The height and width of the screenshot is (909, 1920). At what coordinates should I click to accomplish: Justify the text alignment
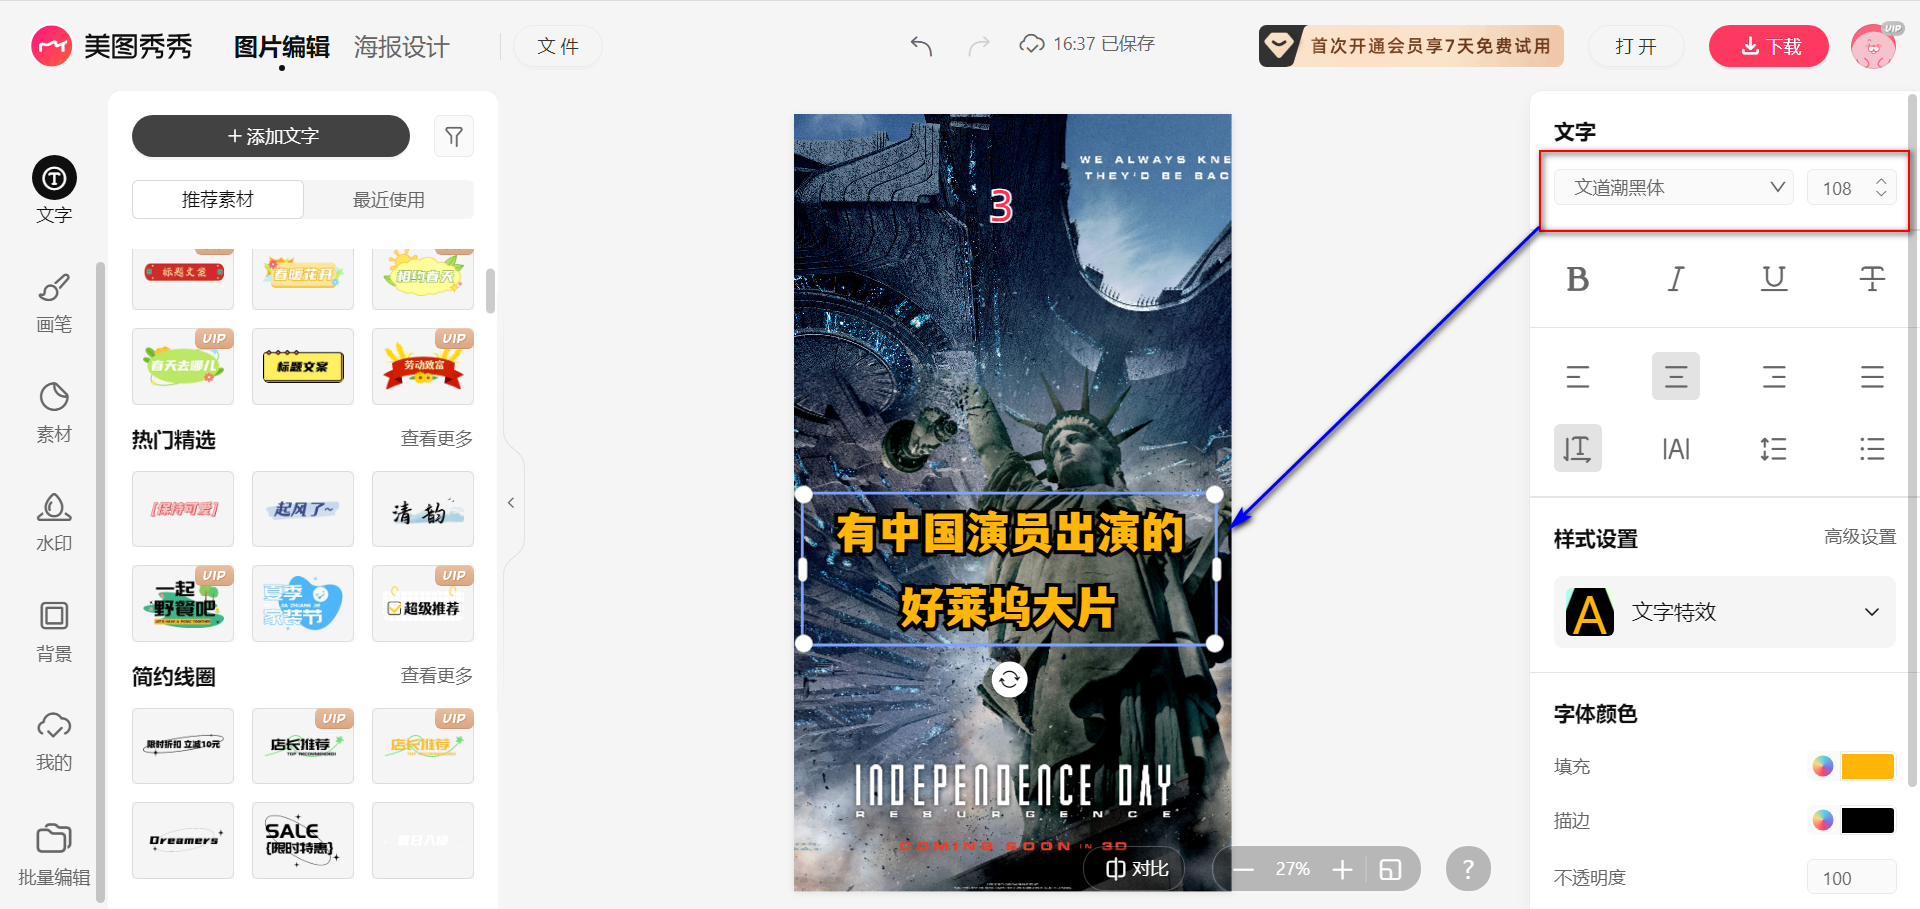click(1872, 376)
